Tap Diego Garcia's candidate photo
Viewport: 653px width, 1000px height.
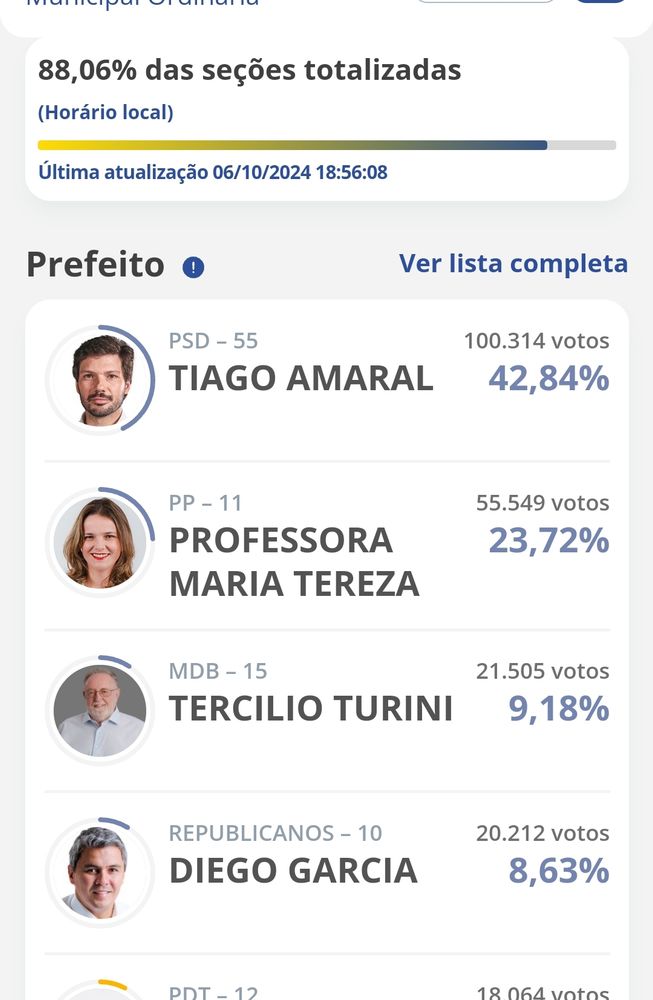click(x=100, y=872)
